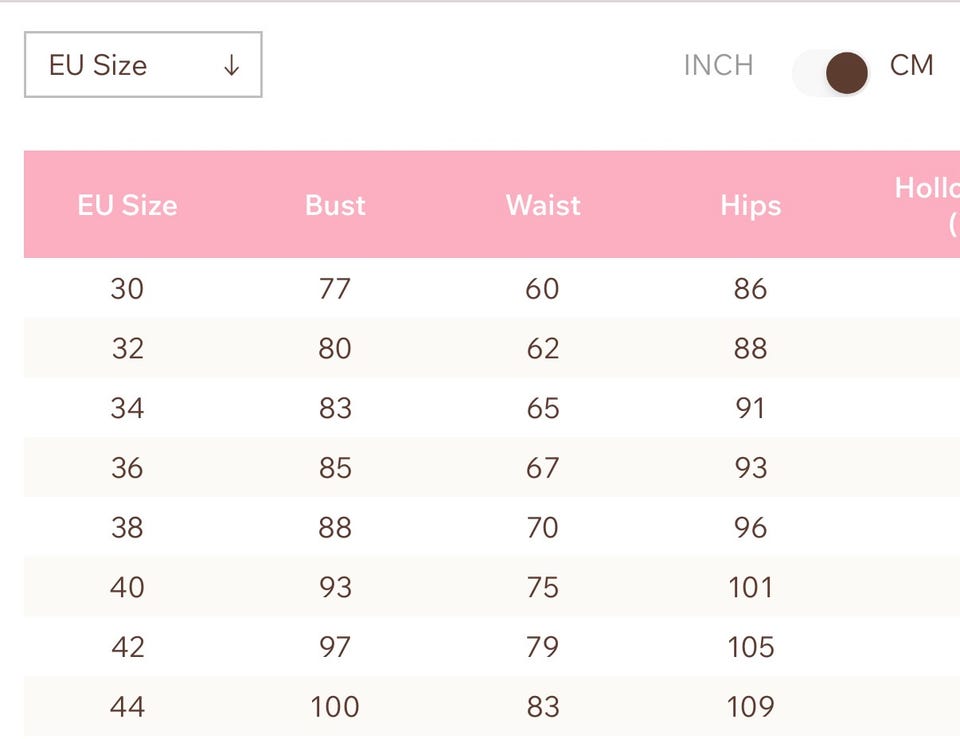Click the hips value 109

751,707
